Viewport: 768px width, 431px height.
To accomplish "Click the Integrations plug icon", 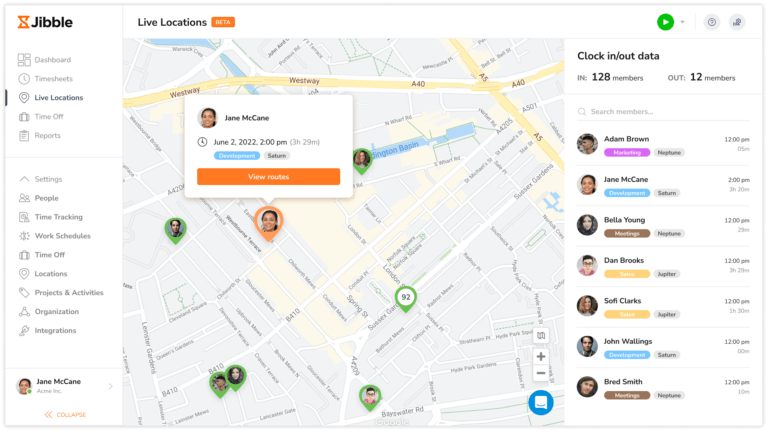I will click(x=24, y=331).
